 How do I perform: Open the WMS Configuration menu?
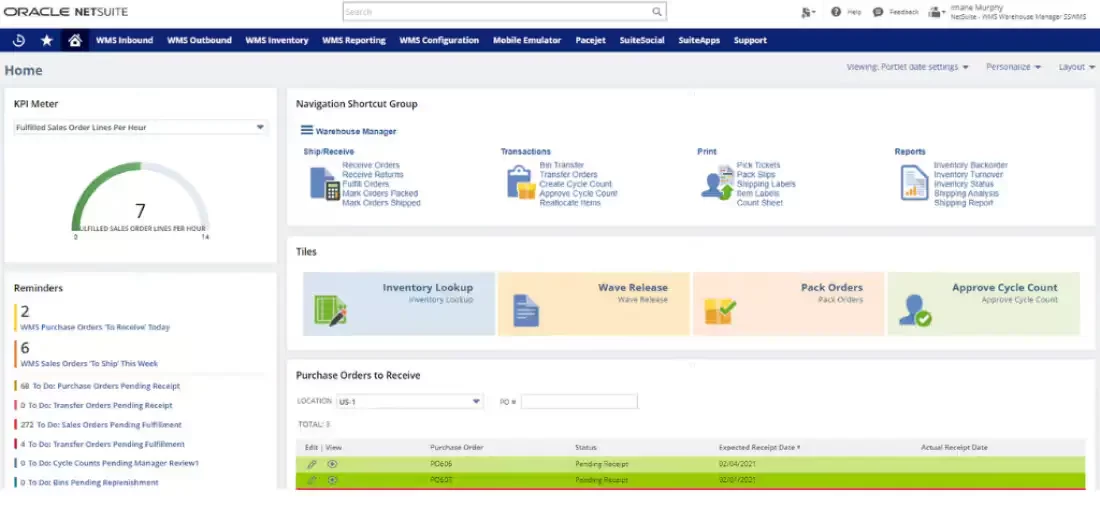439,40
